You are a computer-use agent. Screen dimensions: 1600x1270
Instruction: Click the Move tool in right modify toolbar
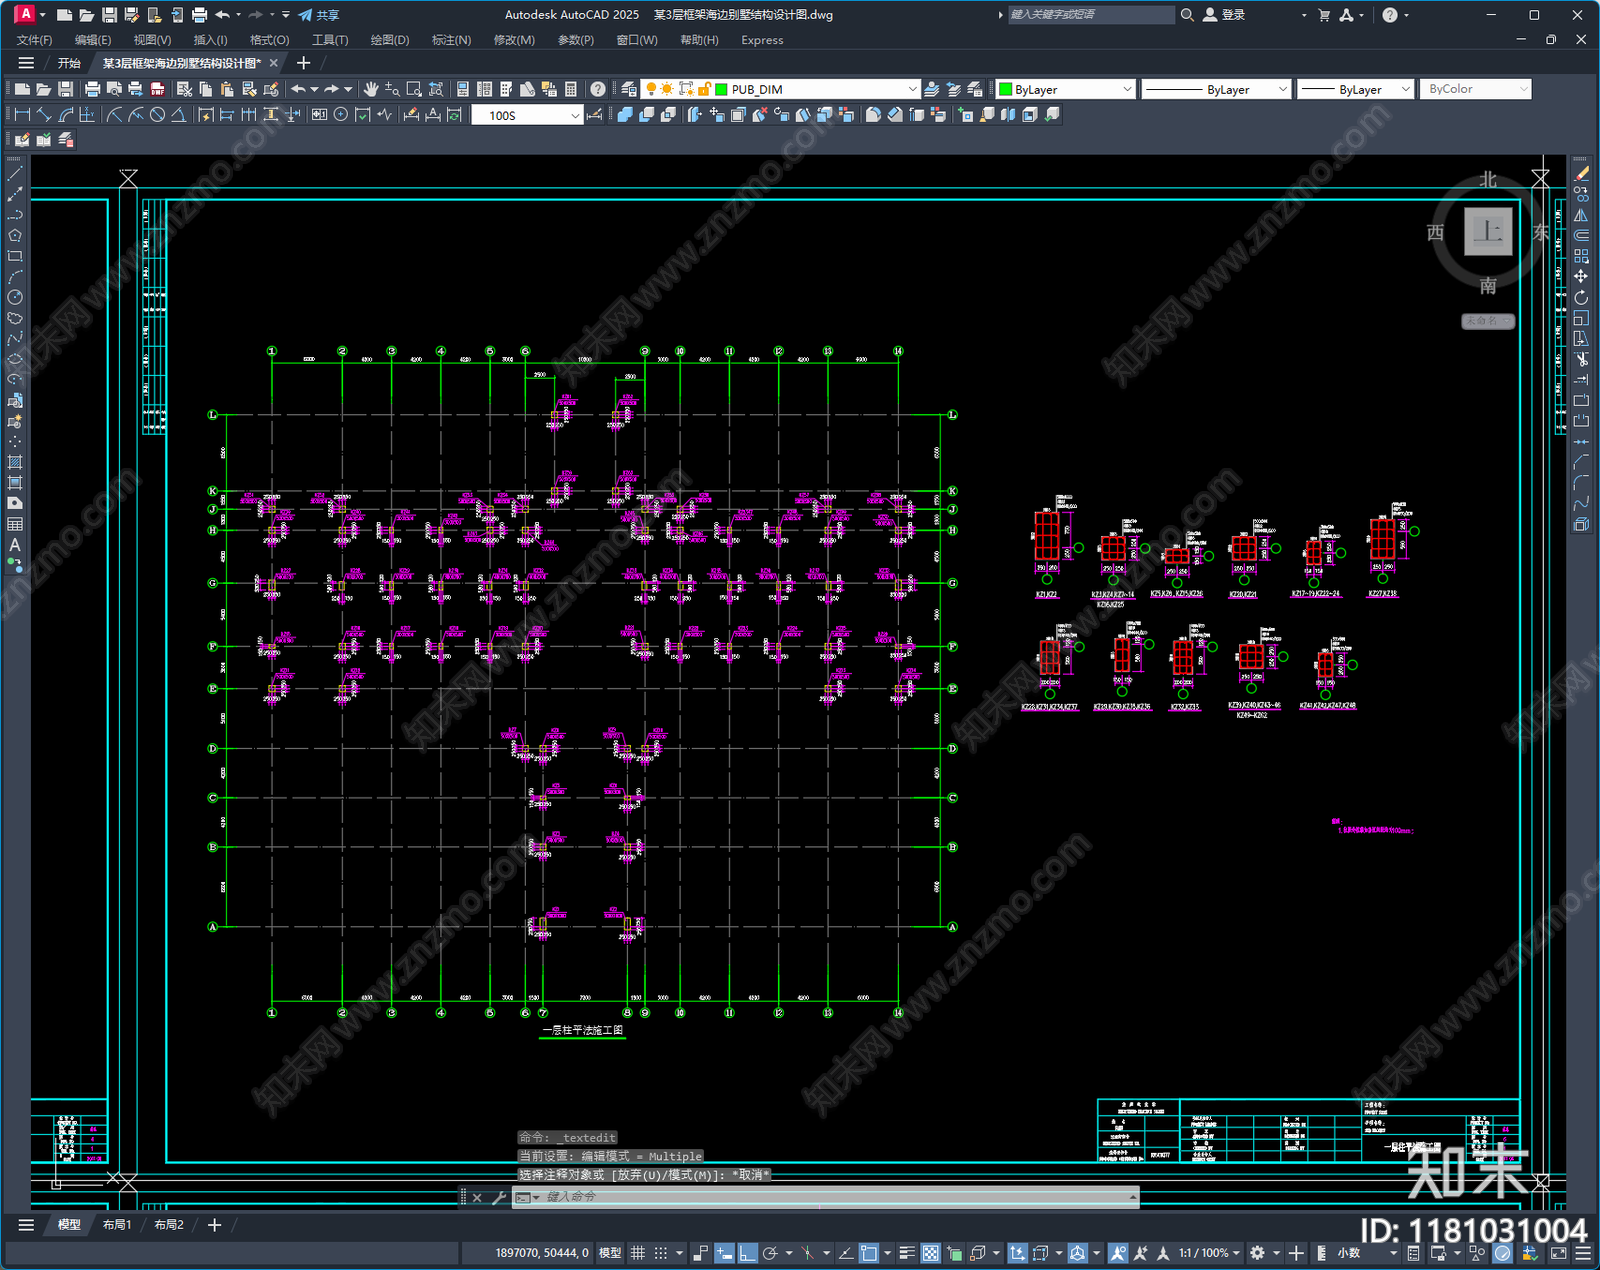(x=1581, y=277)
